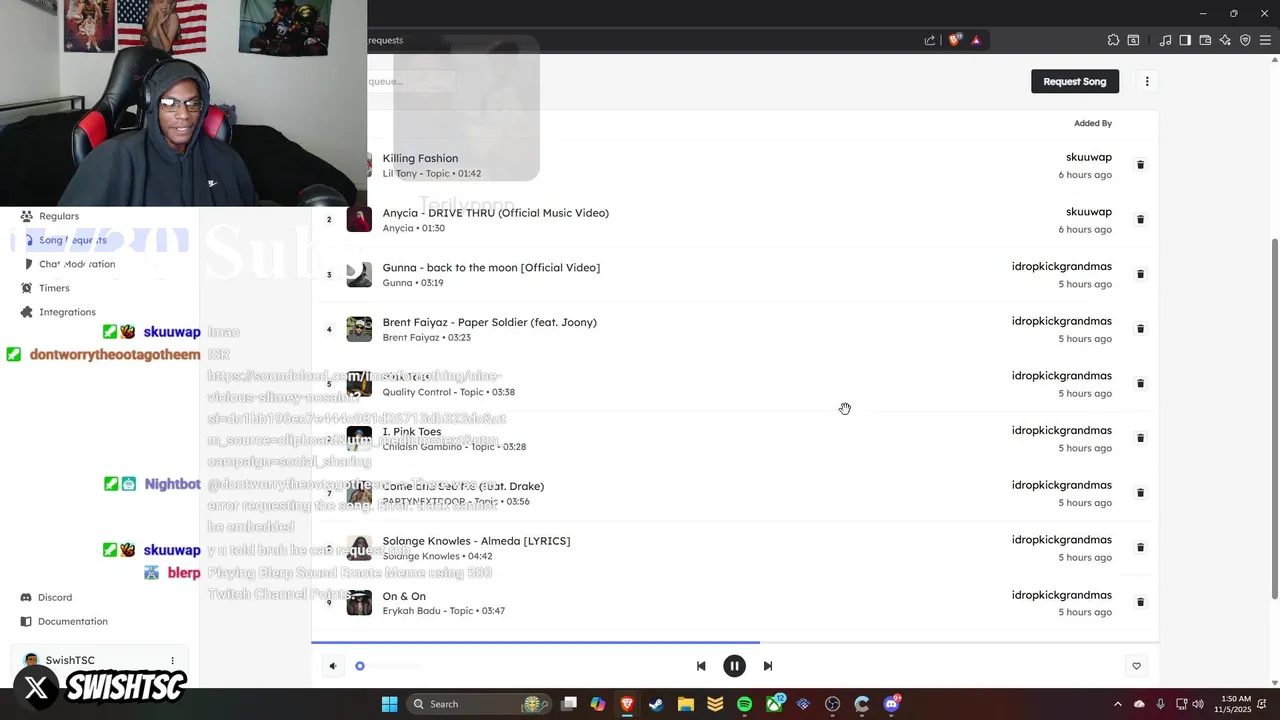
Task: Open Timers in the sidebar
Action: point(54,288)
